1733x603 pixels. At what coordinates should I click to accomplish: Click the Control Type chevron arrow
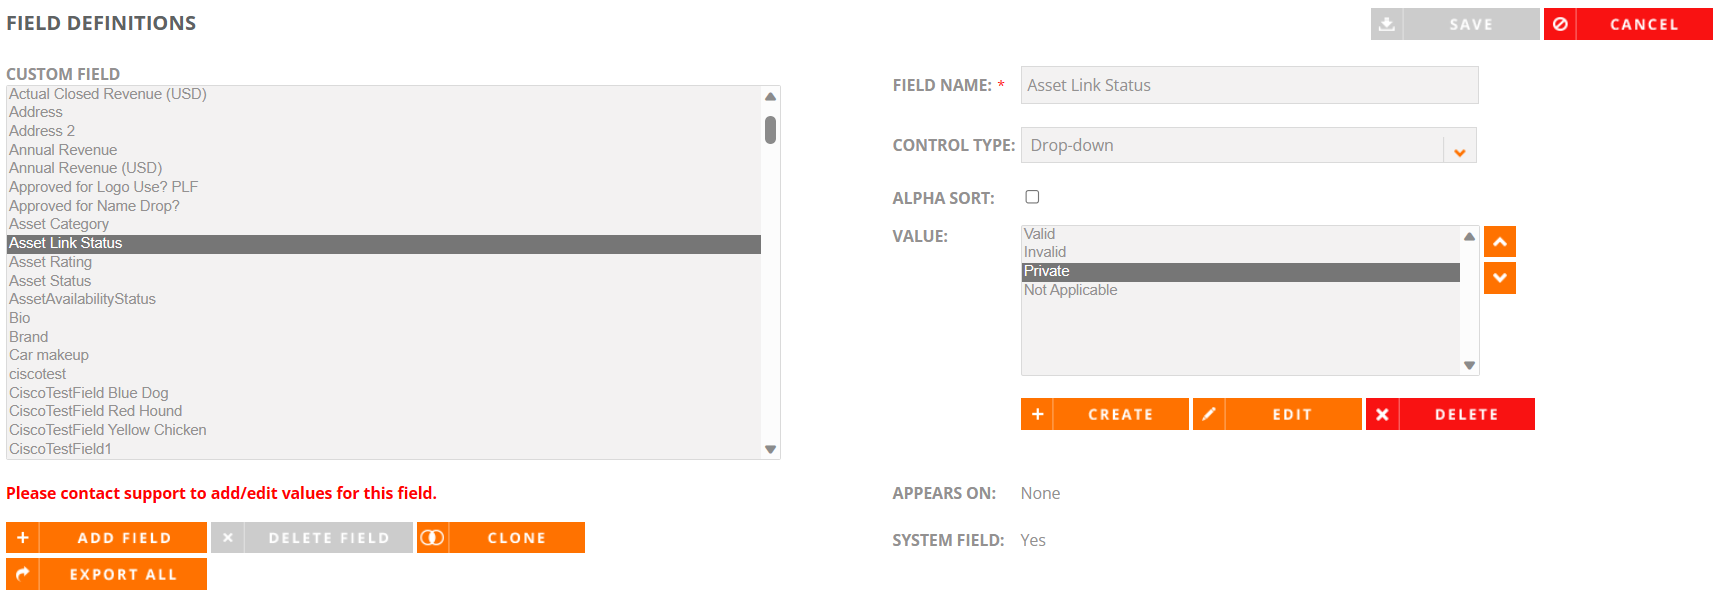pos(1460,152)
